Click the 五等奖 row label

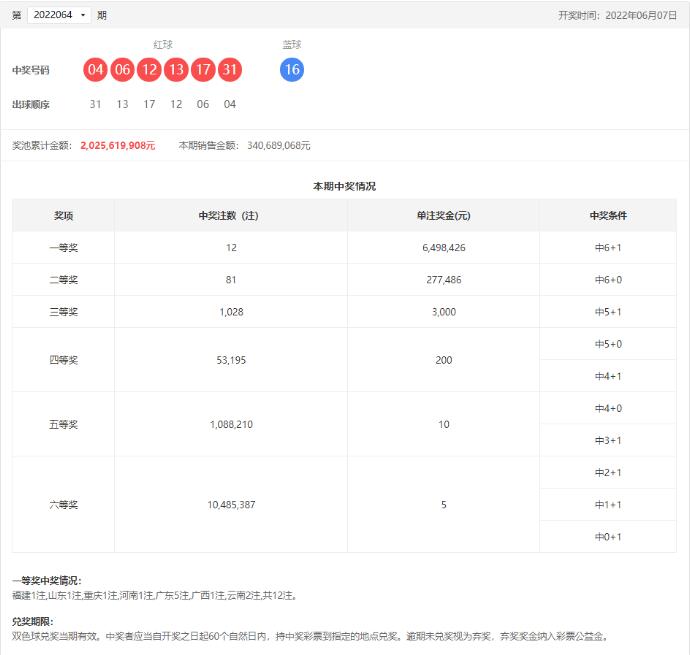tap(63, 424)
